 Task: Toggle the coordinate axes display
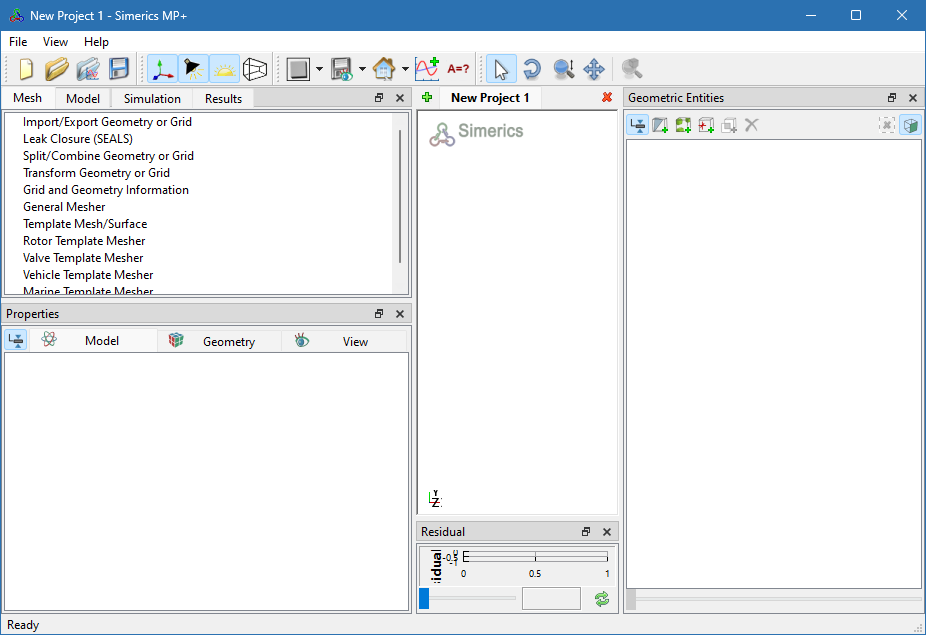(x=162, y=69)
